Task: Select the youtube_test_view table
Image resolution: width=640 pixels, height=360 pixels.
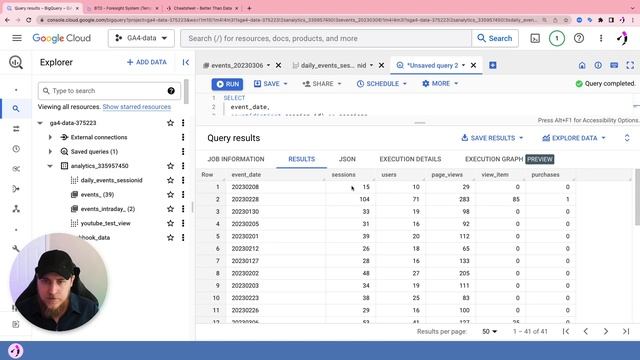Action: (x=105, y=223)
